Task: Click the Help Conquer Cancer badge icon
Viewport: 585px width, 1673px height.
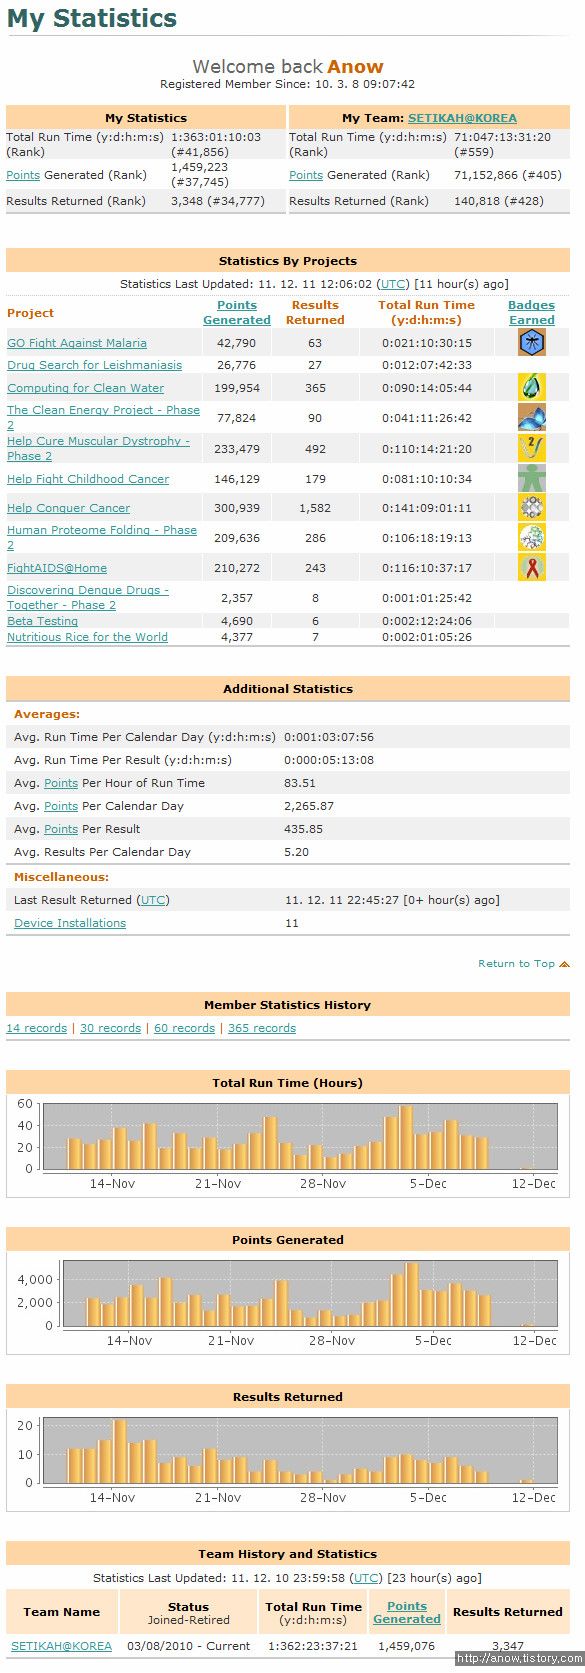Action: pyautogui.click(x=531, y=507)
